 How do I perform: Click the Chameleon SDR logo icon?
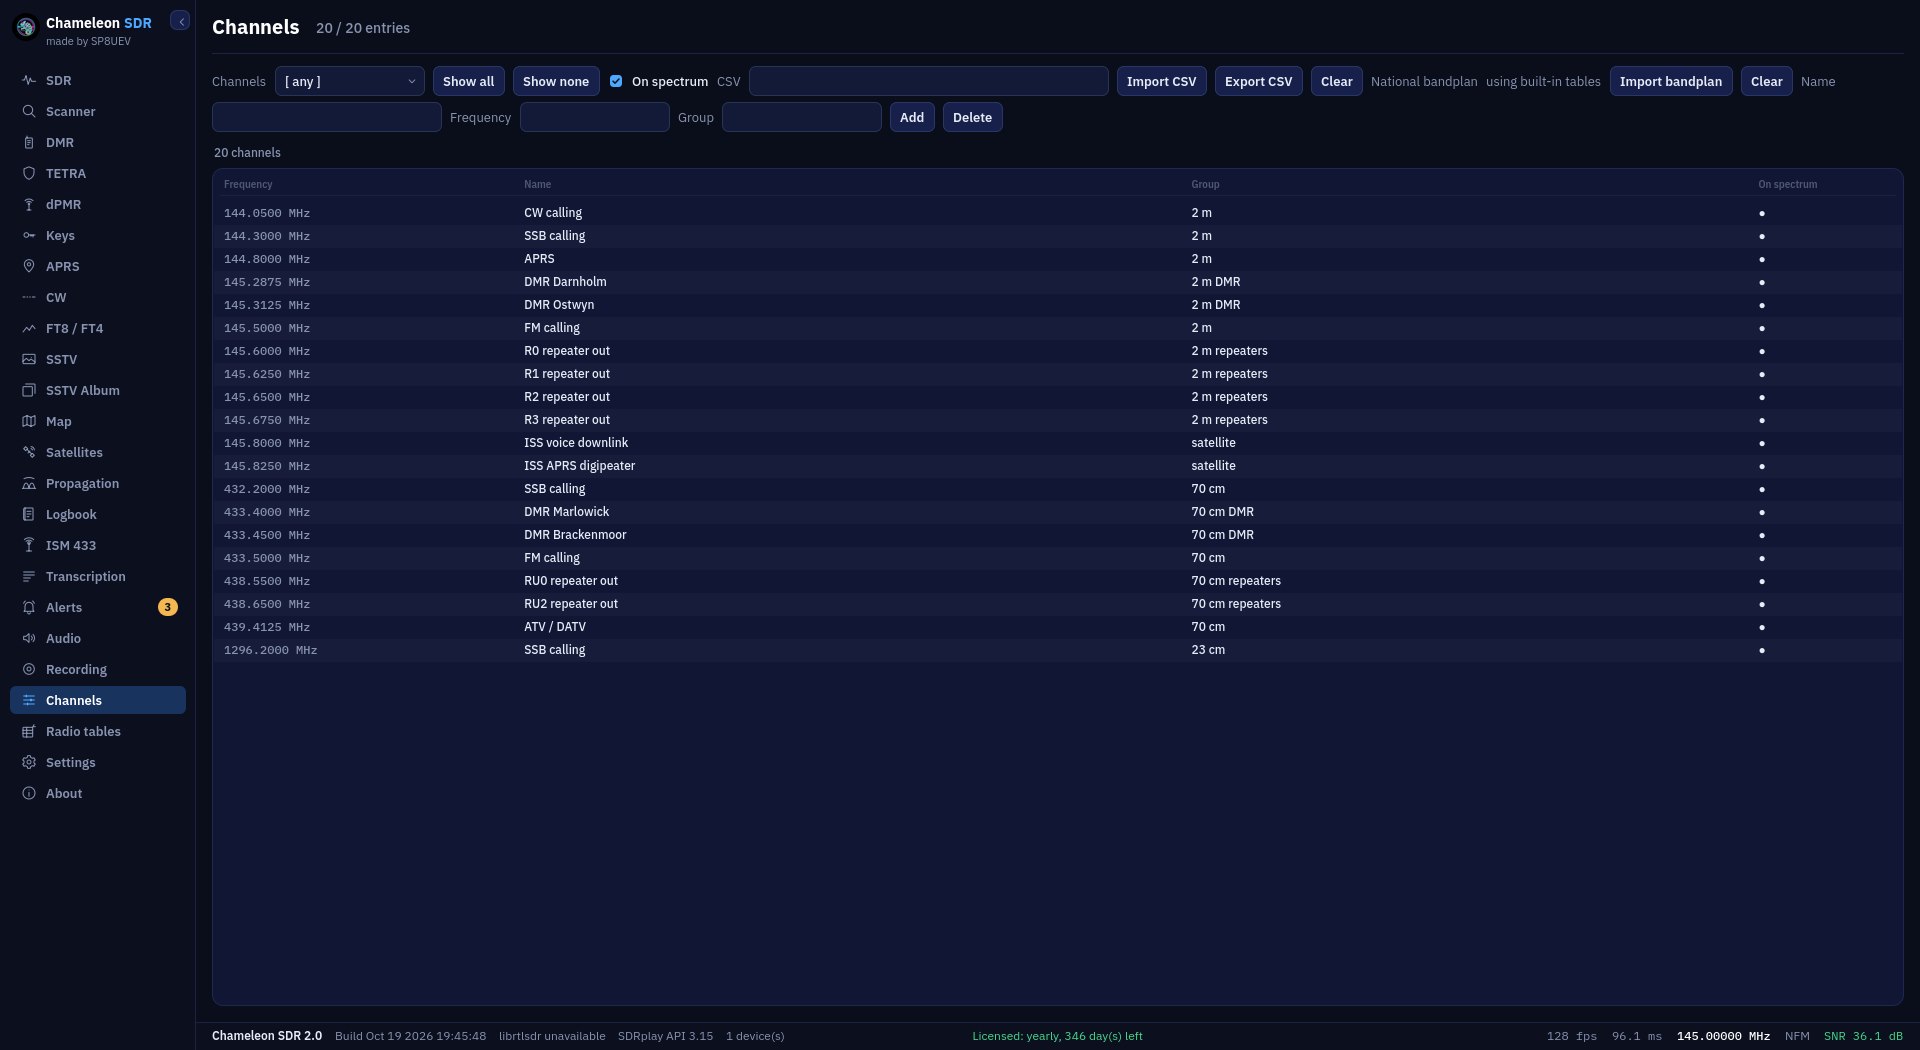(x=26, y=28)
